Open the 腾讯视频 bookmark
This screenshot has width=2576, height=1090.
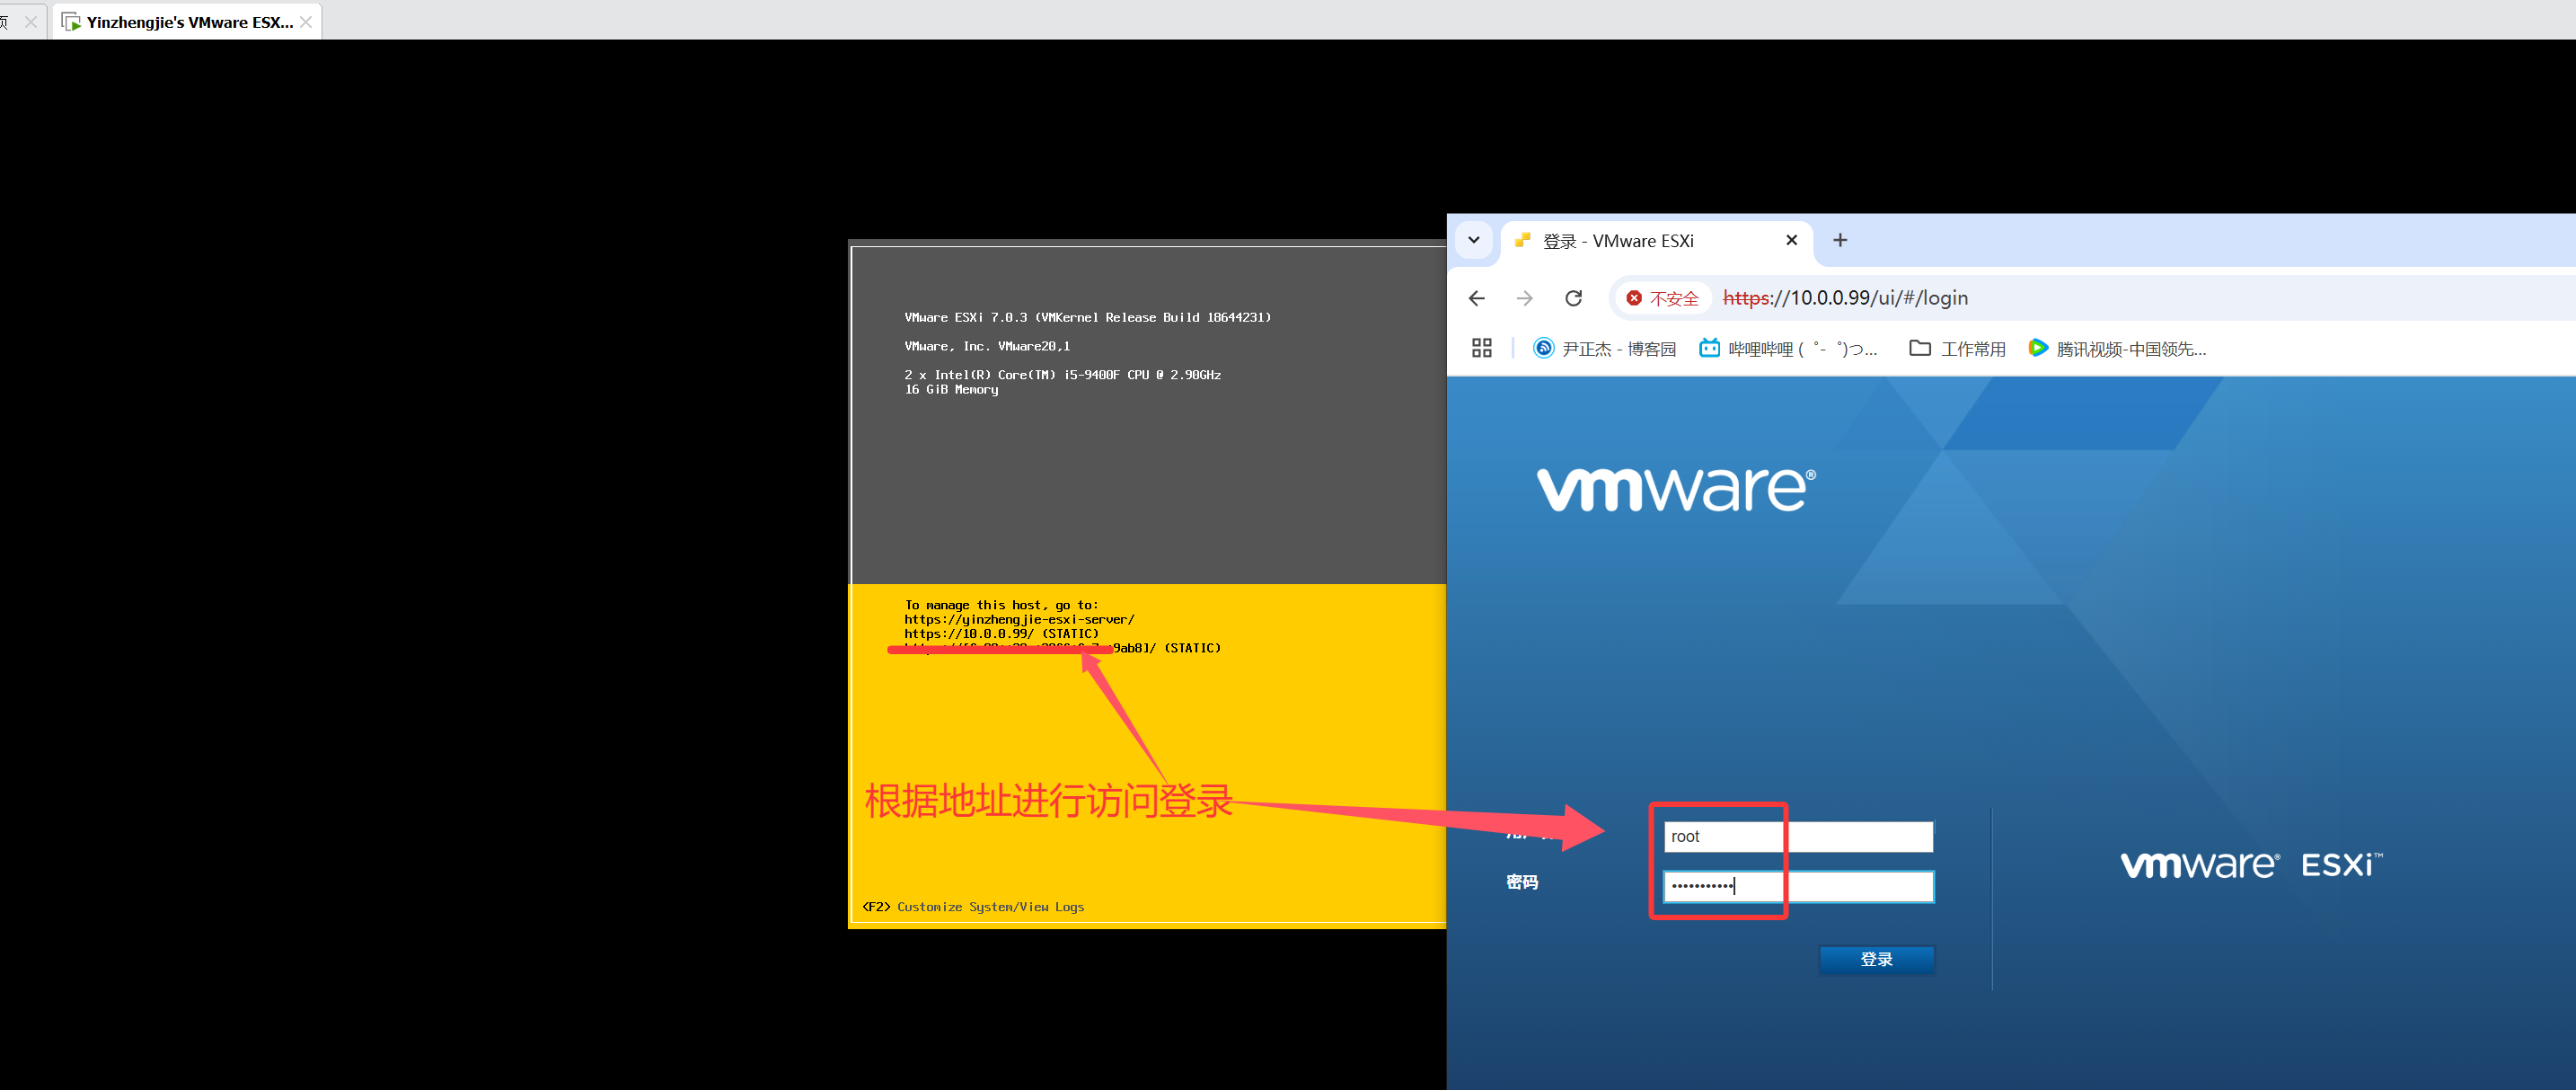tap(2117, 348)
